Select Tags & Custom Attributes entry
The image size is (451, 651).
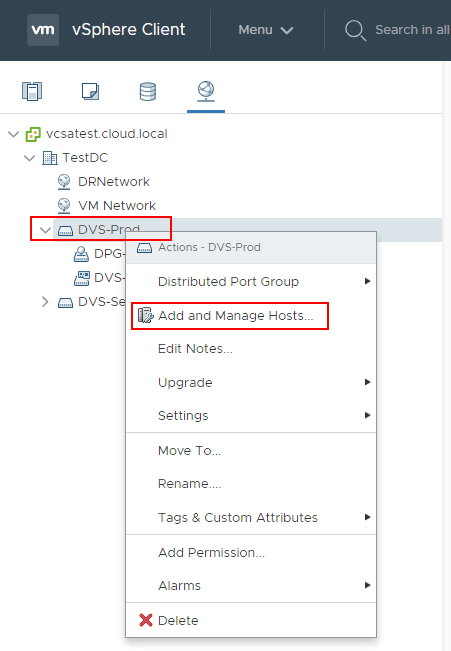[251, 517]
